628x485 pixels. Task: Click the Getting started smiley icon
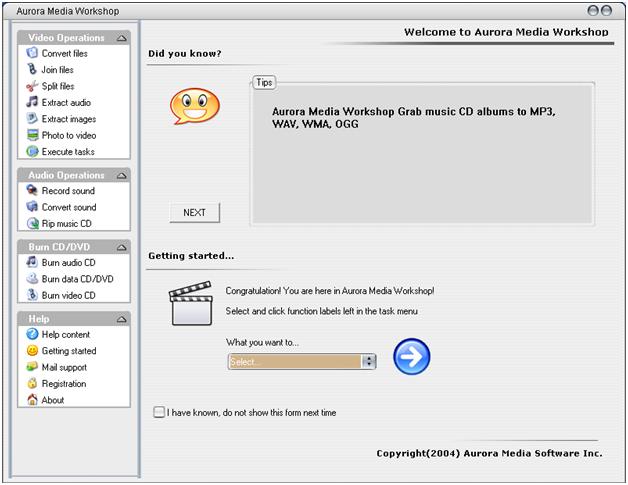point(32,350)
